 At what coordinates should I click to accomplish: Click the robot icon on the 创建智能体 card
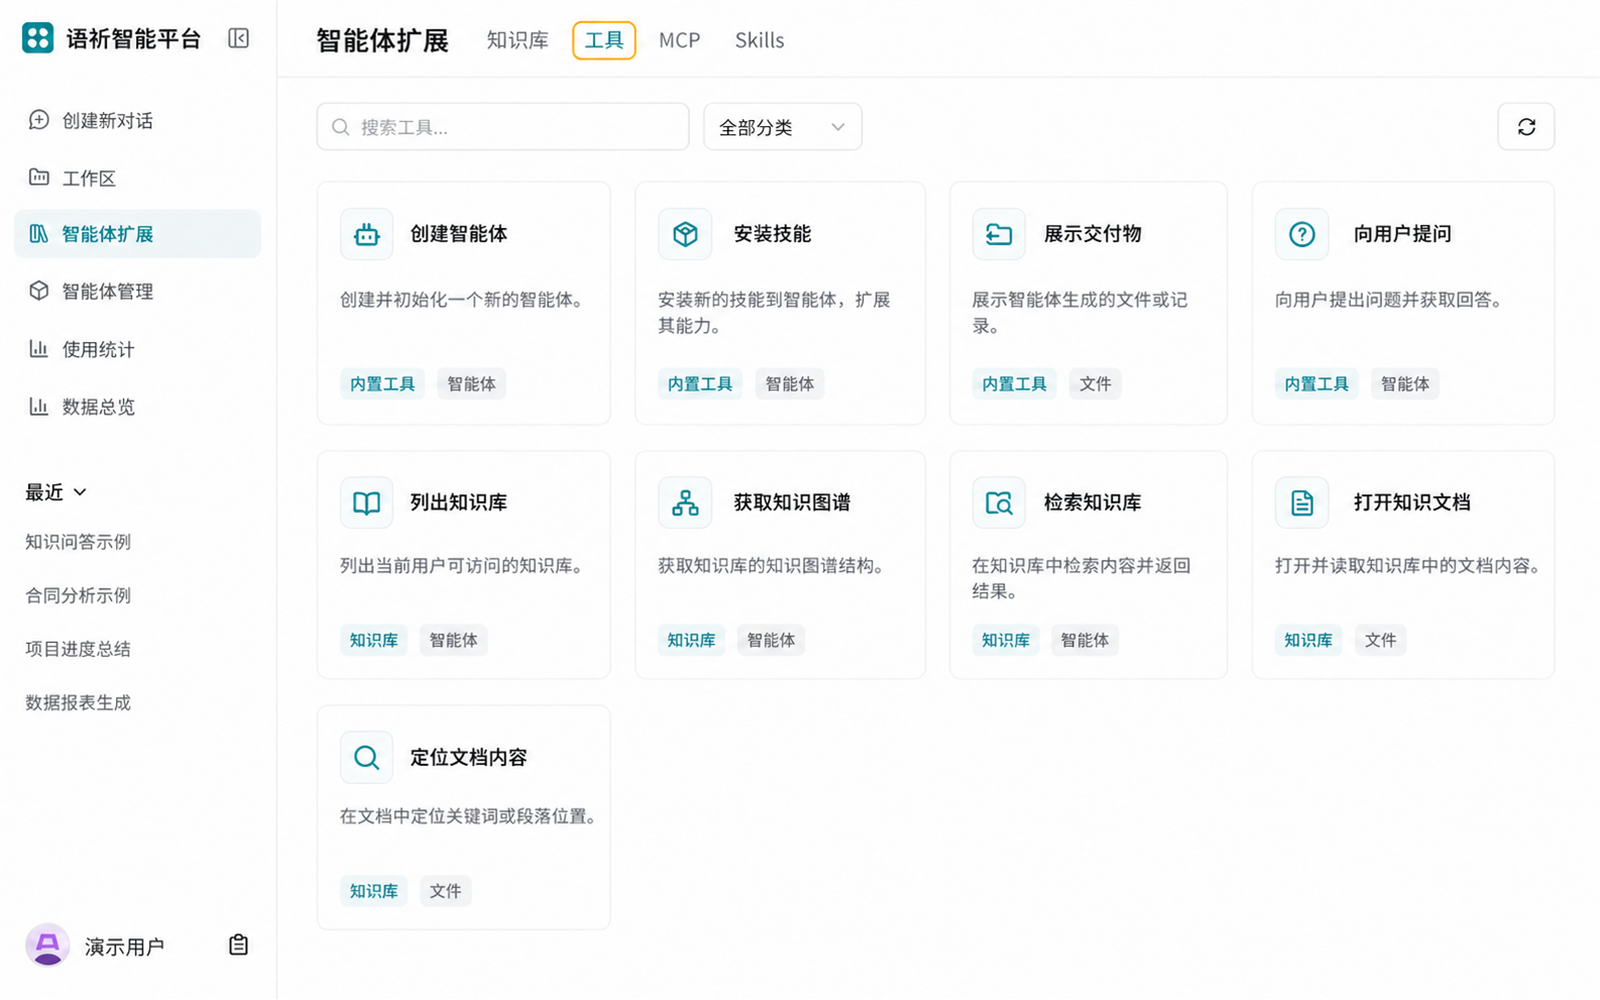(366, 234)
